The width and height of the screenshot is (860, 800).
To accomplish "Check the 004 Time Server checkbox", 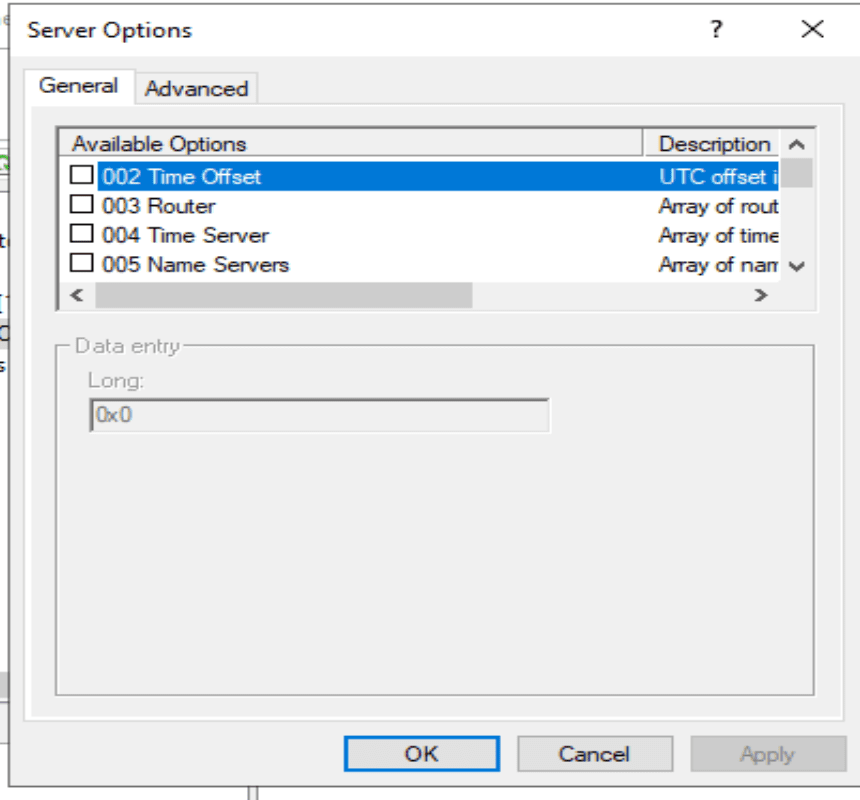I will 82,236.
